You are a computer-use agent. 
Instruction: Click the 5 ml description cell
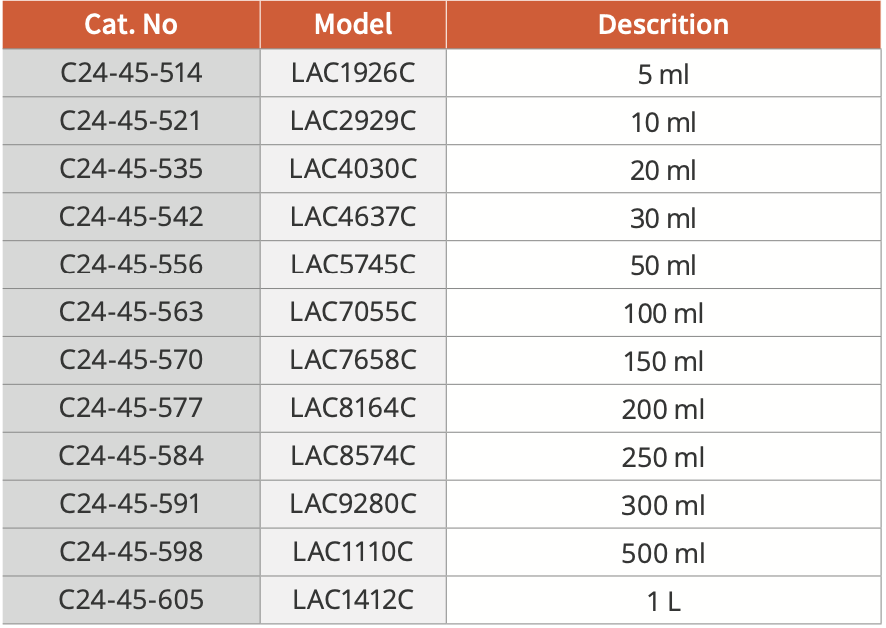click(663, 75)
